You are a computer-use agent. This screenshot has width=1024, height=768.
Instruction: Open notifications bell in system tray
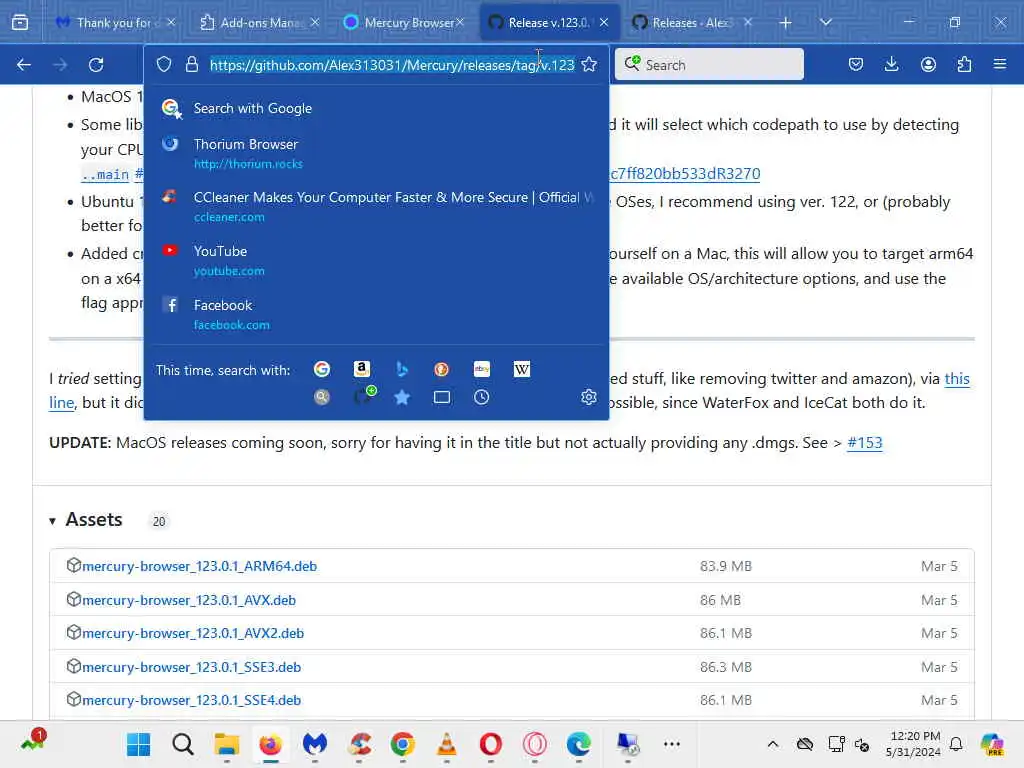click(956, 744)
